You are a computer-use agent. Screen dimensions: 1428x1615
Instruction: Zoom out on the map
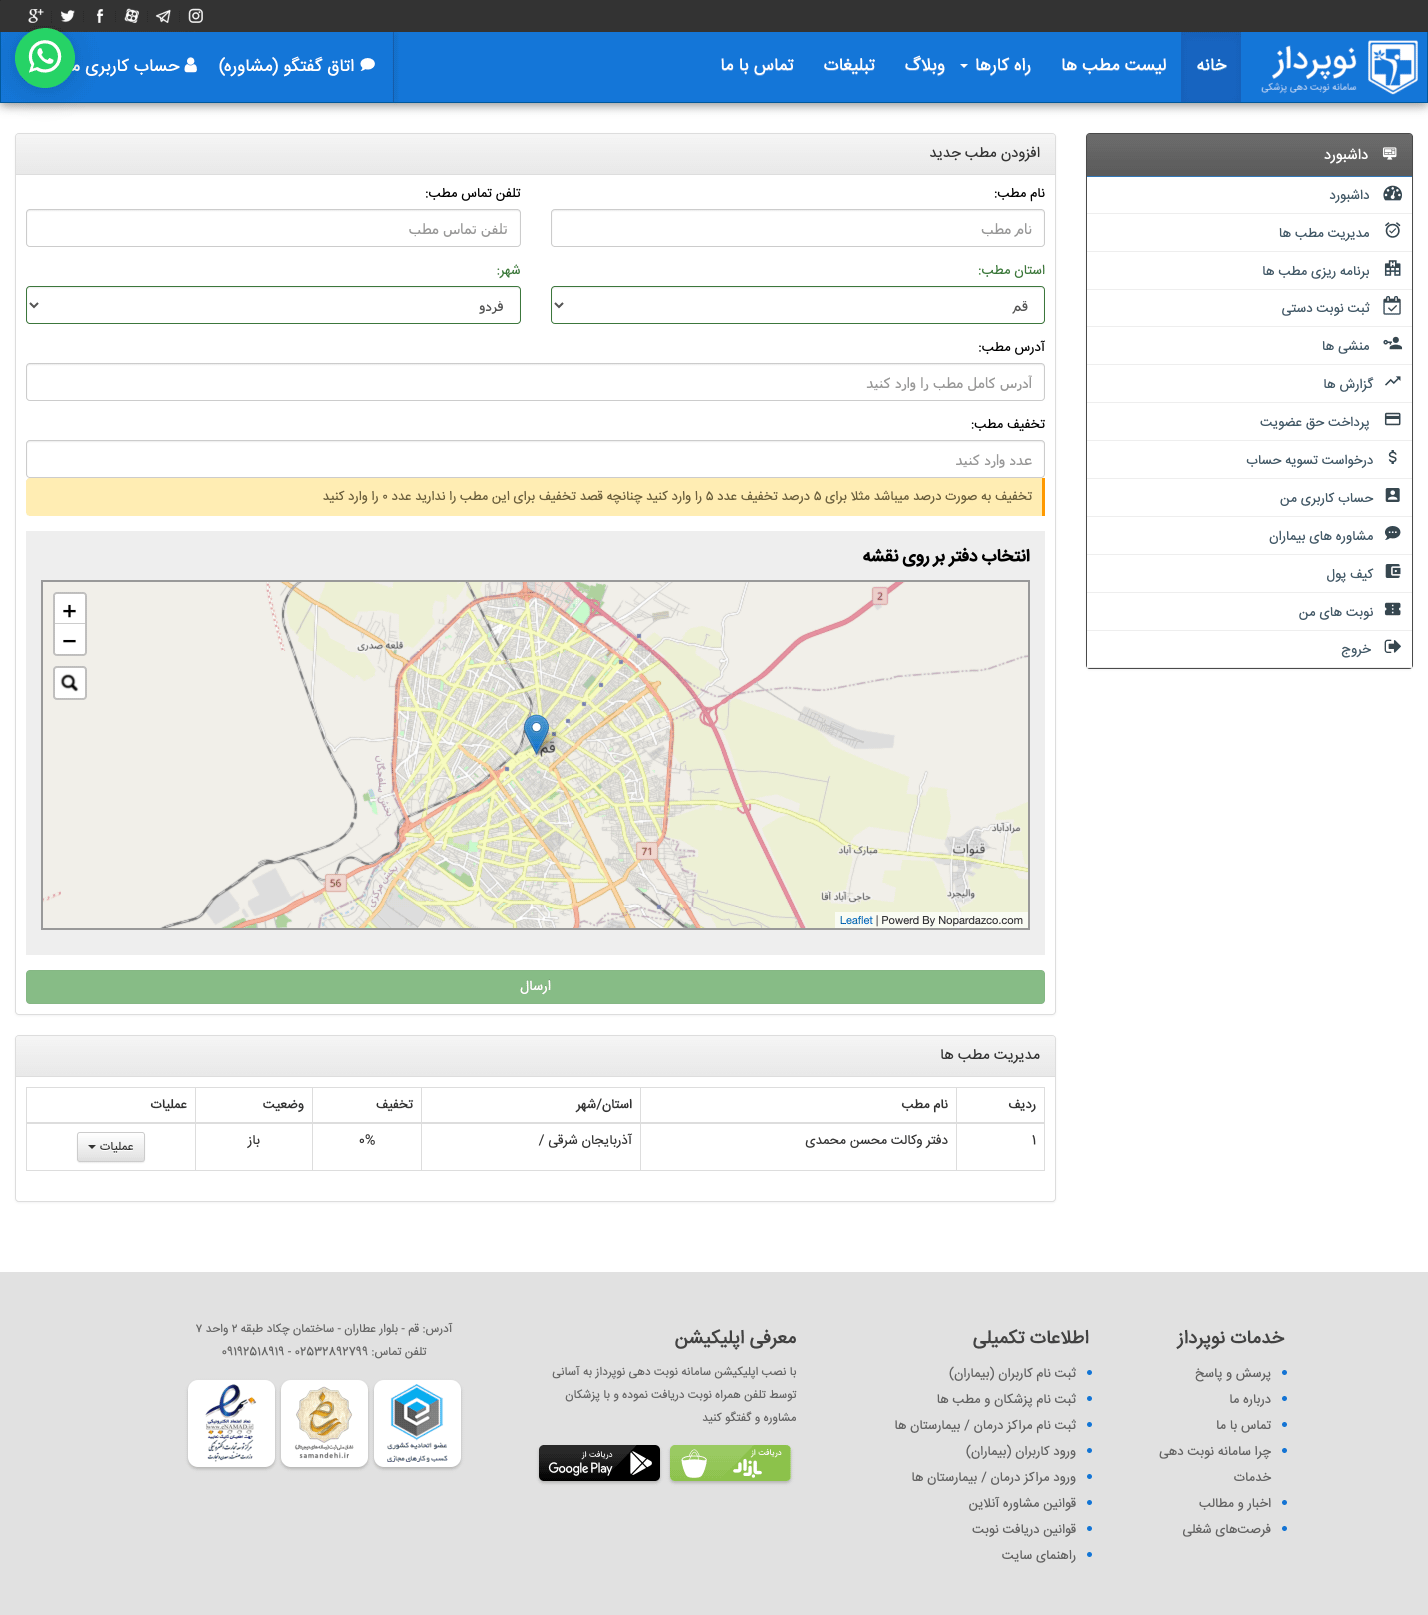[70, 640]
